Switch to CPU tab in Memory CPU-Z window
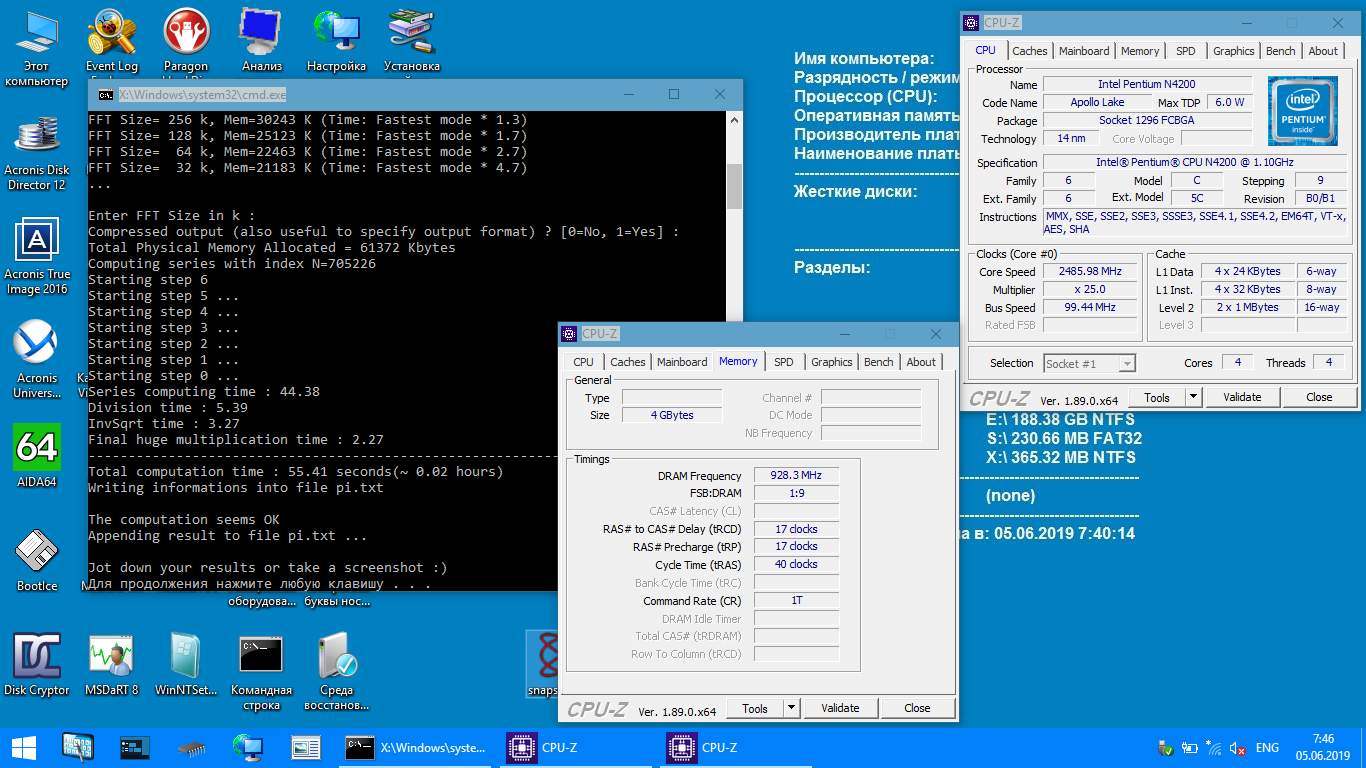 (584, 362)
